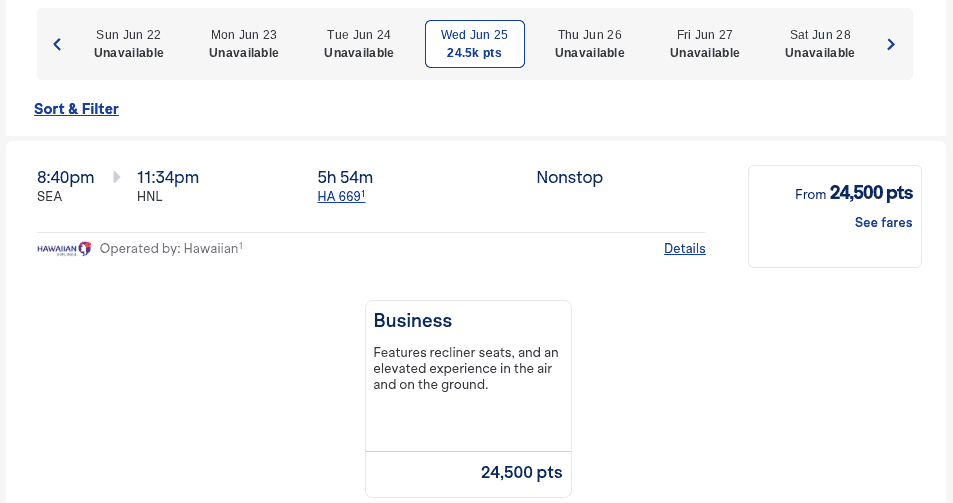Screen dimensions: 953x503
Task: Click the next dates right arrow
Action: pyautogui.click(x=891, y=44)
